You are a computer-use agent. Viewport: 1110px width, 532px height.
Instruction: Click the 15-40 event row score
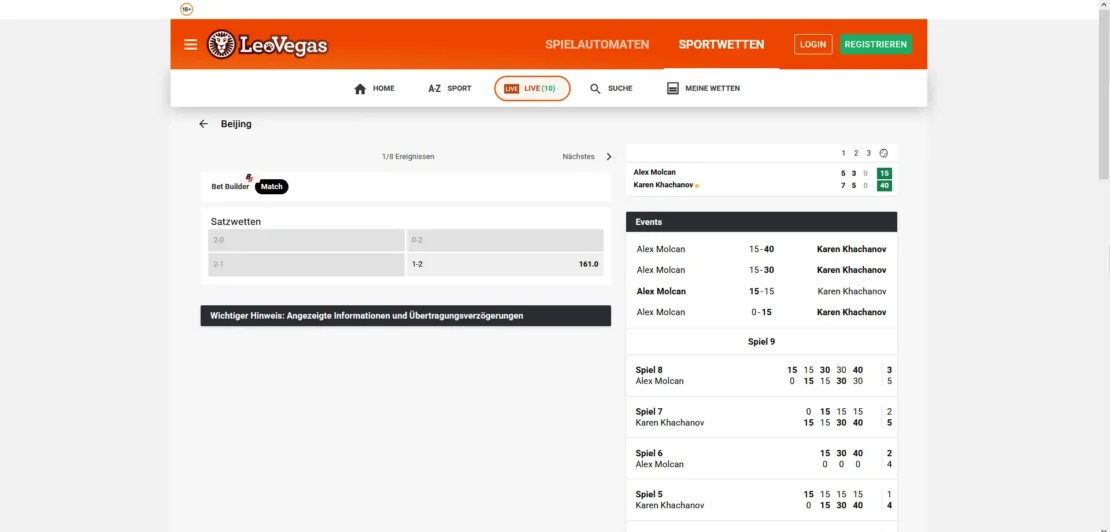click(x=761, y=249)
